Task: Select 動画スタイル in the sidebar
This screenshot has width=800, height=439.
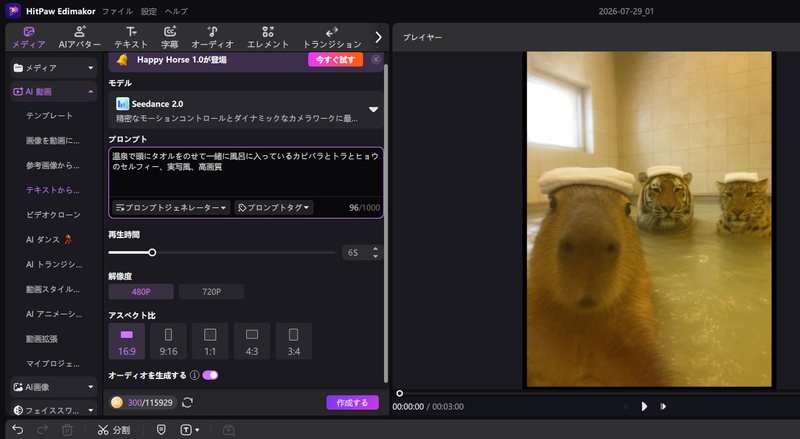Action: point(53,289)
